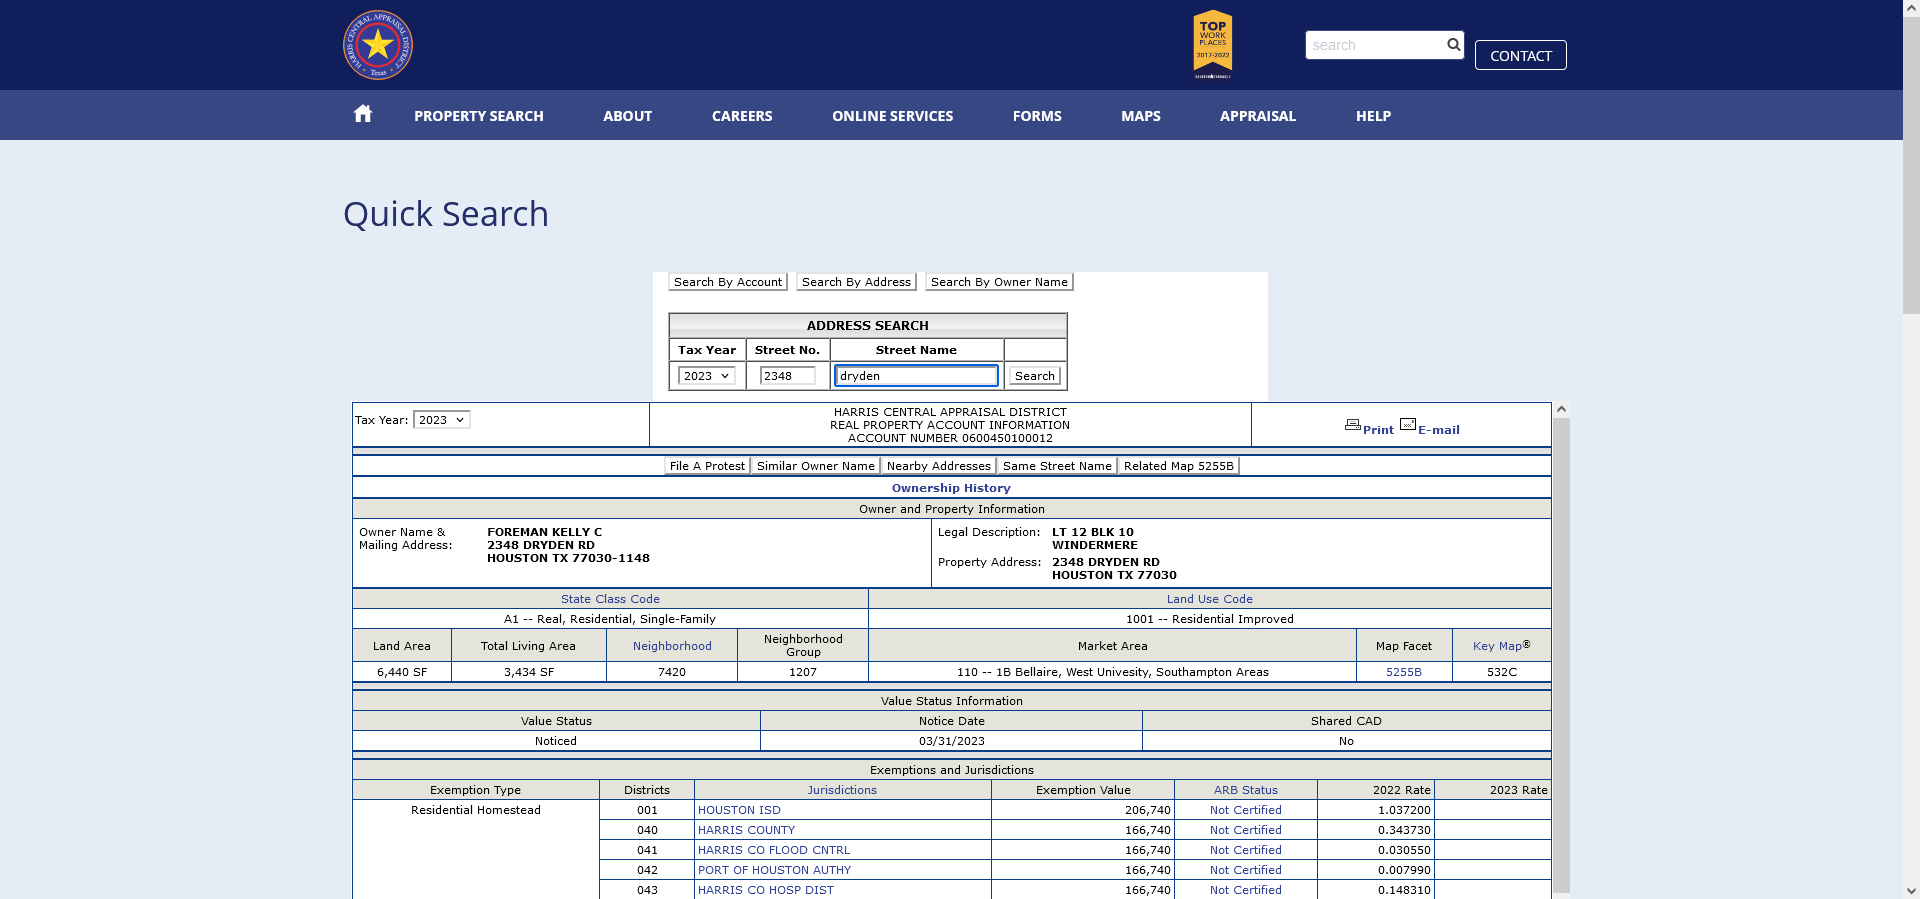Click the Neighborhood header link
The image size is (1920, 899).
point(672,646)
